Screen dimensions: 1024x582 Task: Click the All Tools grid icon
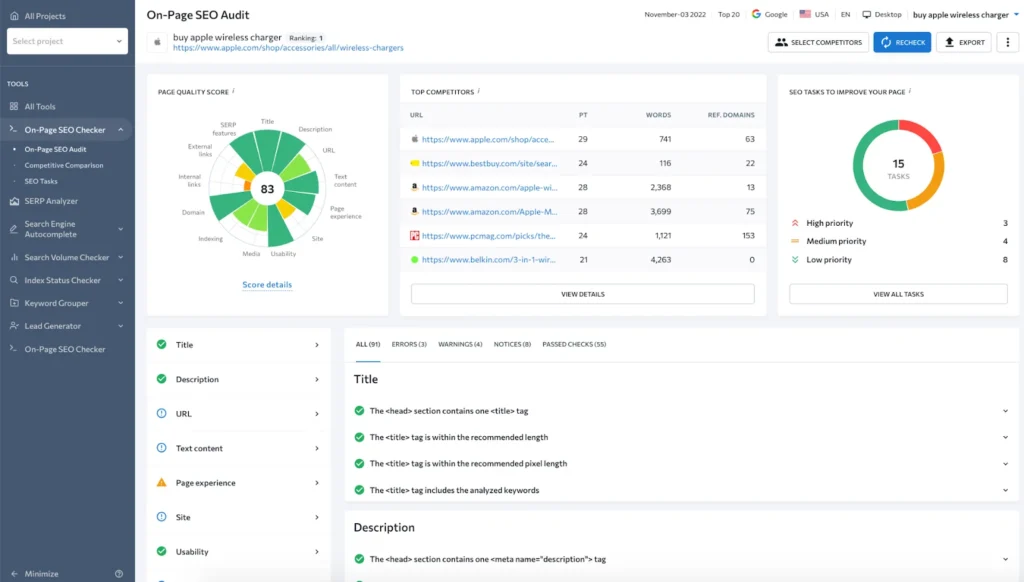[x=14, y=106]
